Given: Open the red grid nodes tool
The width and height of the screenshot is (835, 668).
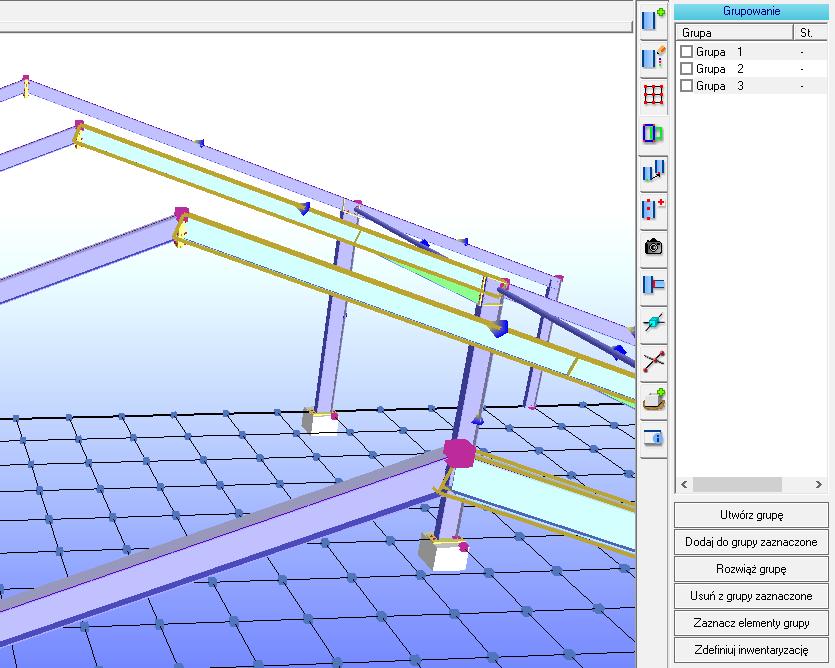Looking at the screenshot, I should pyautogui.click(x=653, y=95).
